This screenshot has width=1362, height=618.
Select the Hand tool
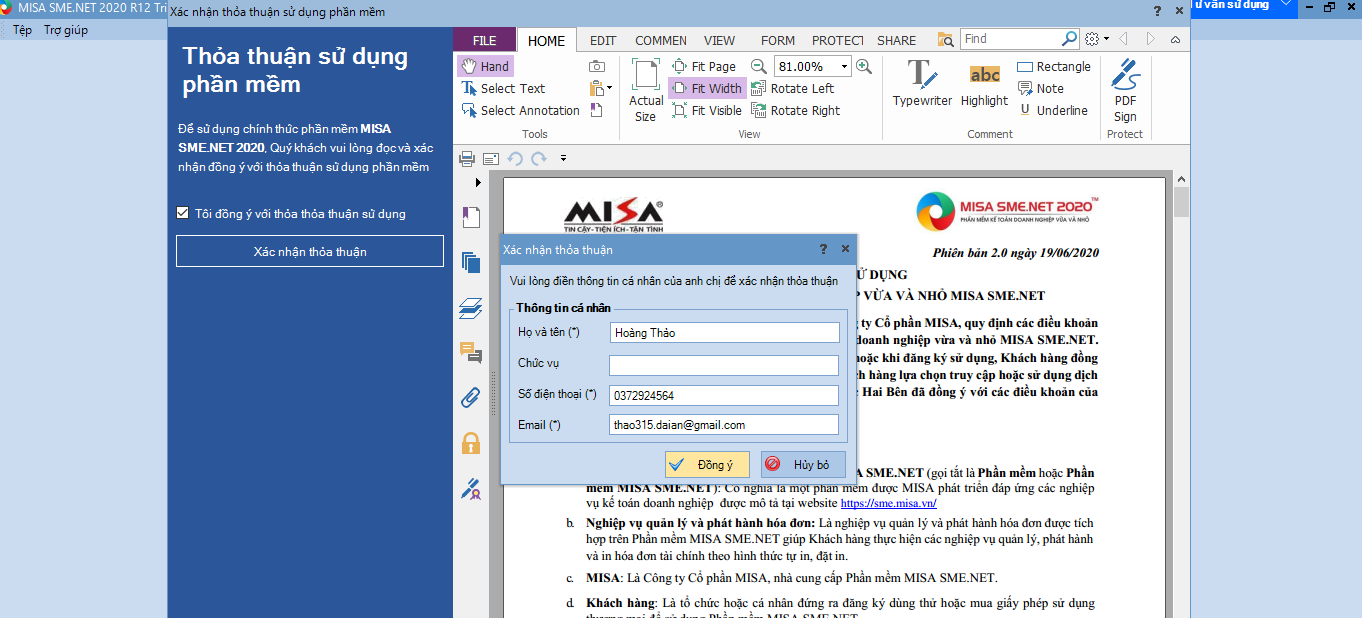[x=486, y=66]
